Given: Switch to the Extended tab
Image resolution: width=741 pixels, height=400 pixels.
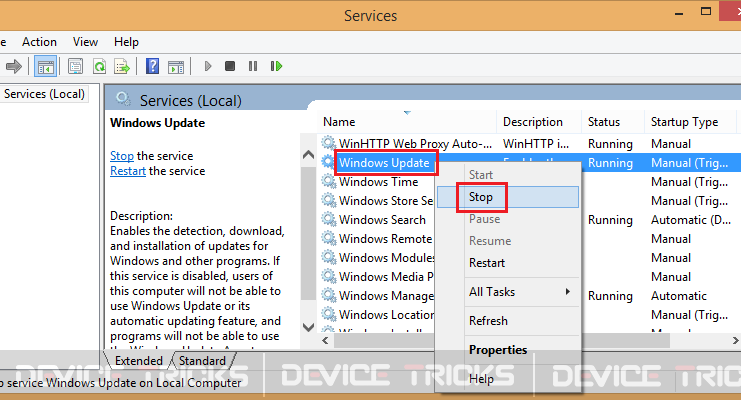Looking at the screenshot, I should point(138,361).
